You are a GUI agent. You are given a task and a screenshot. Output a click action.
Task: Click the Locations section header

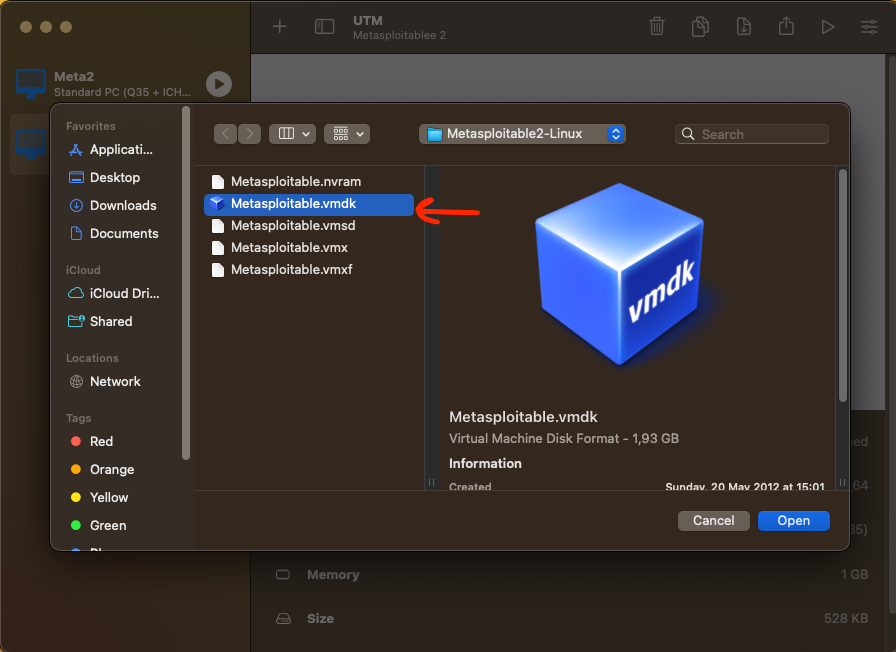point(92,358)
